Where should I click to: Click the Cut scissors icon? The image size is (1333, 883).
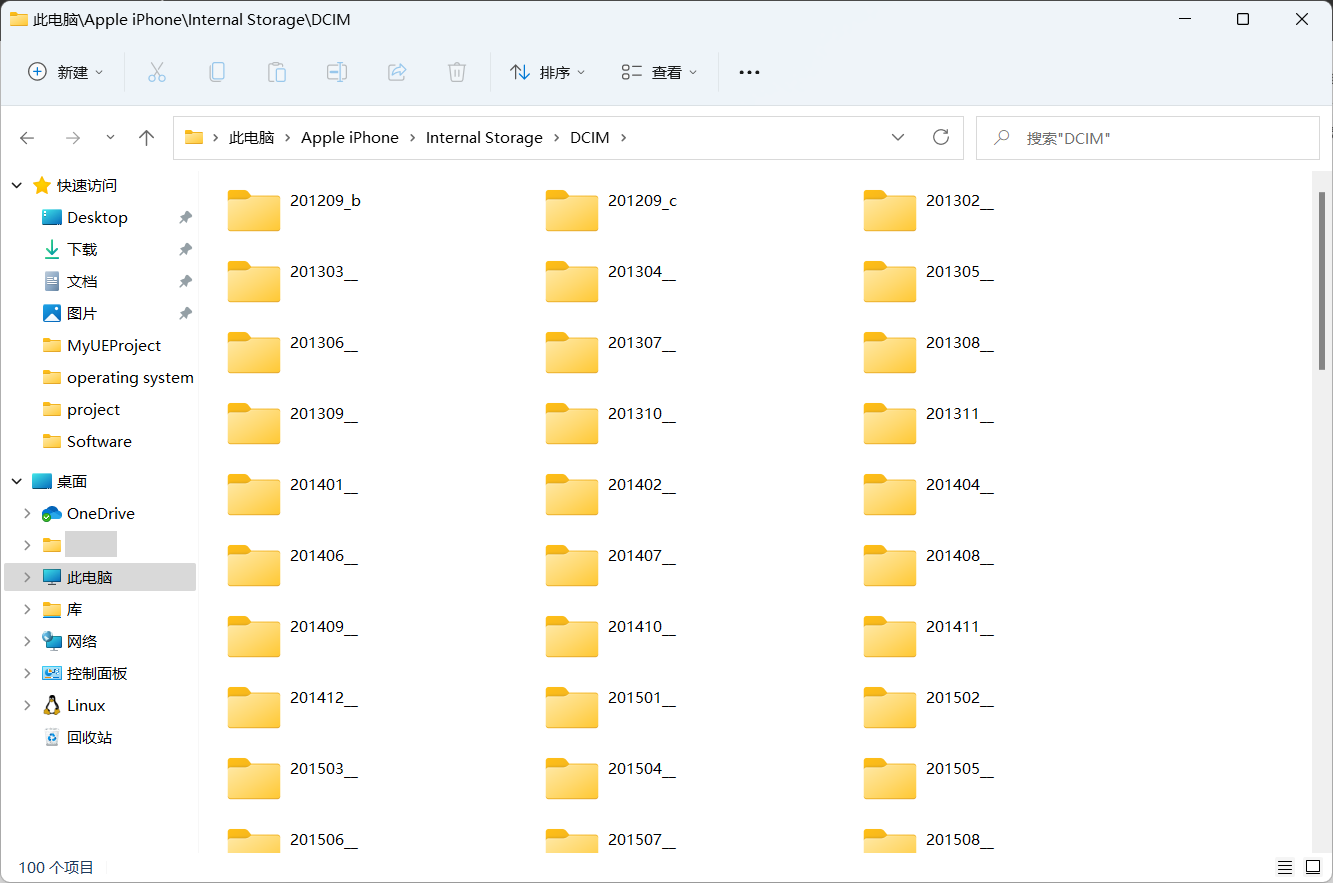click(x=156, y=72)
